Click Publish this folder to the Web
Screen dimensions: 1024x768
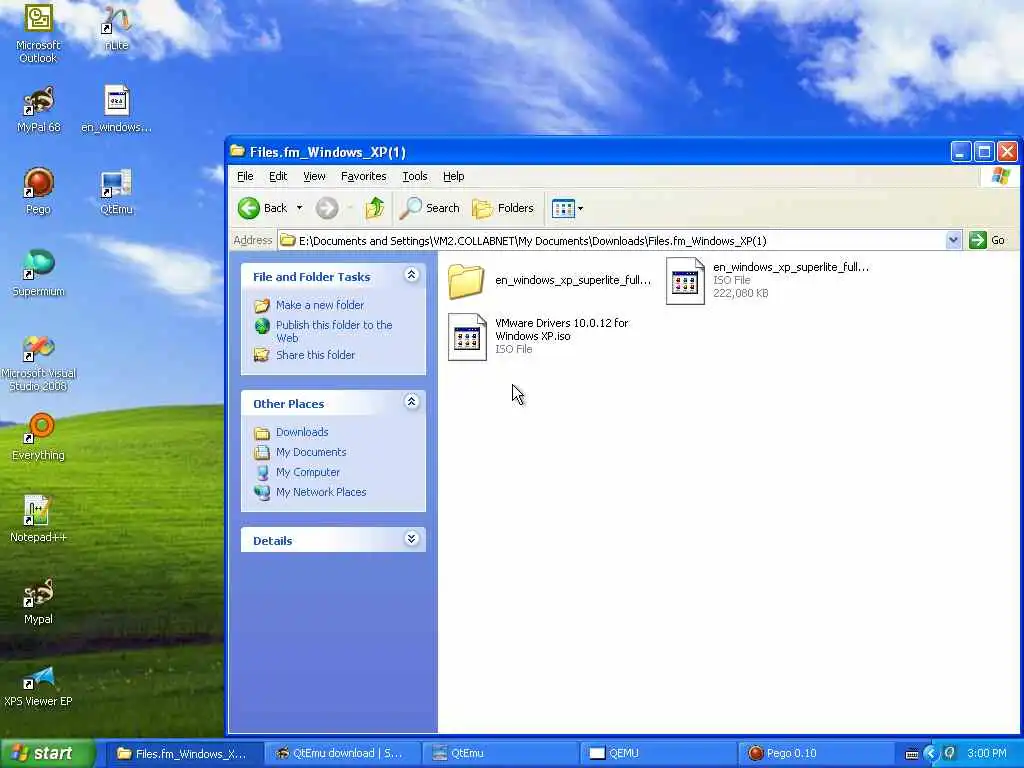tap(334, 331)
